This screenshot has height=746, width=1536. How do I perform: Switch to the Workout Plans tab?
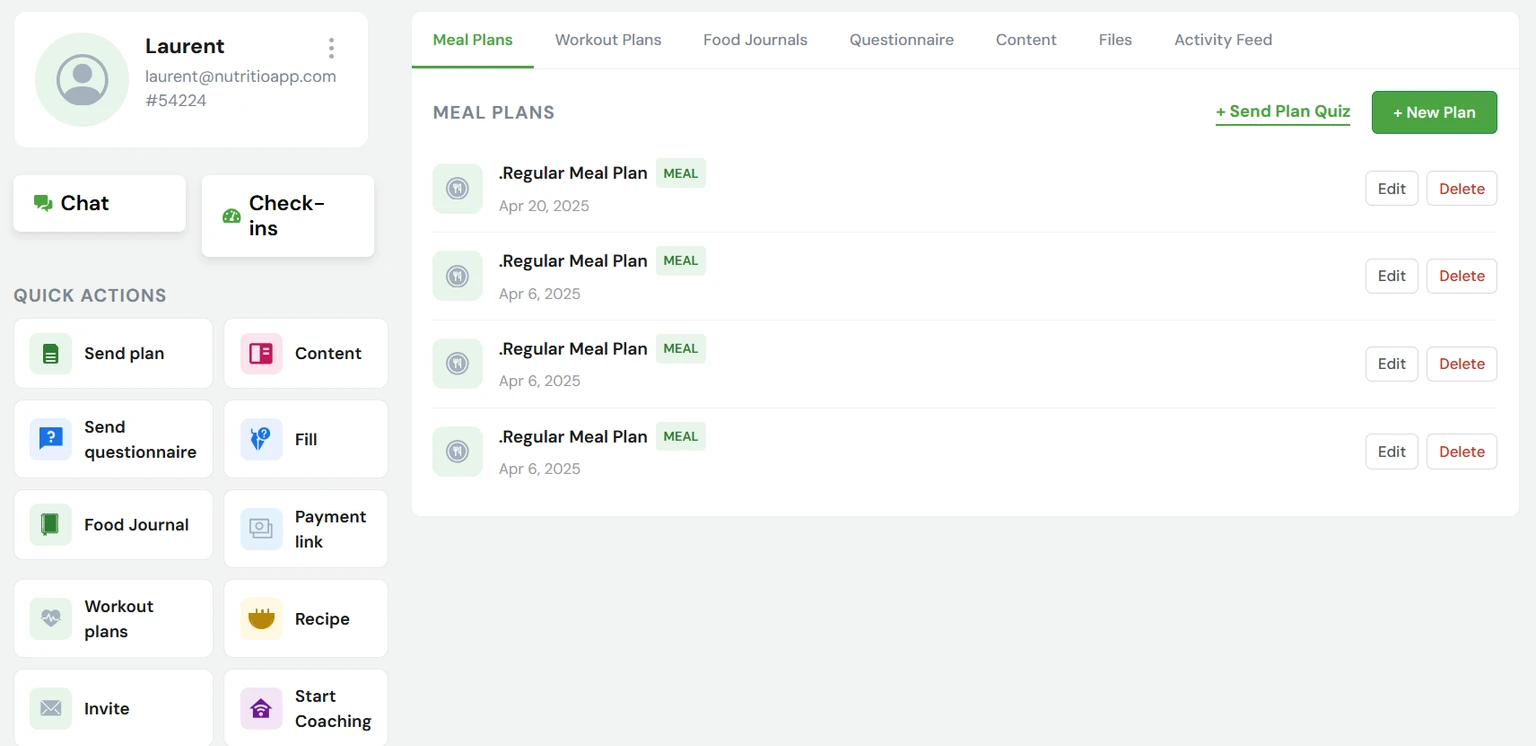608,40
